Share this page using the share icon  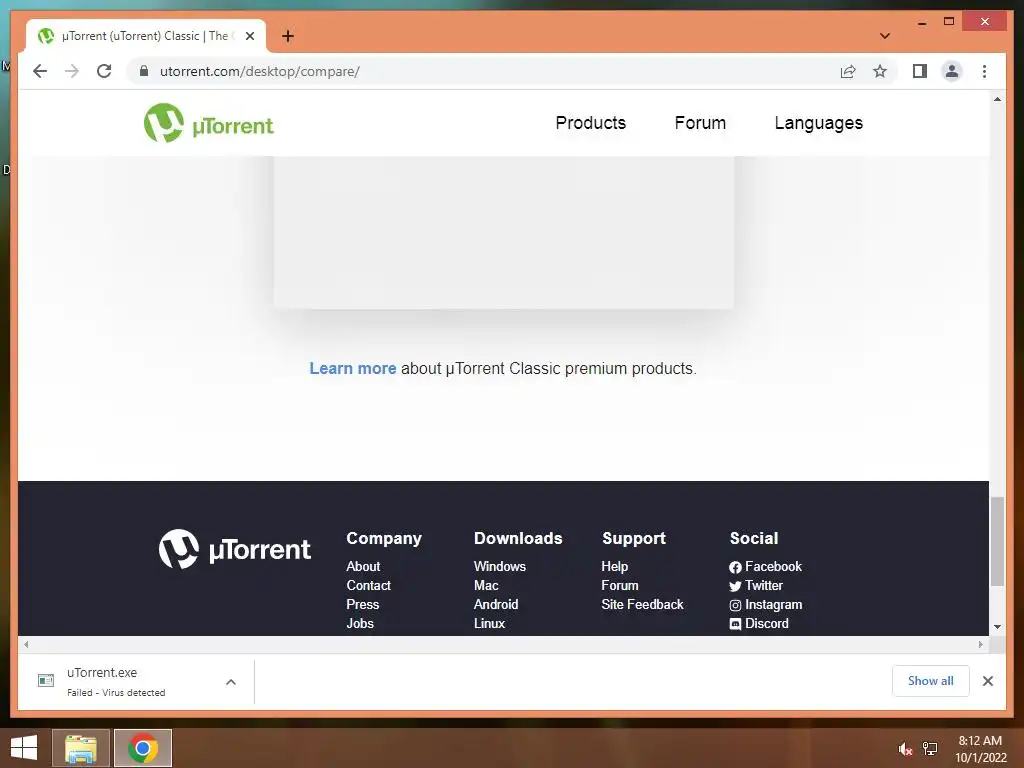pyautogui.click(x=848, y=71)
